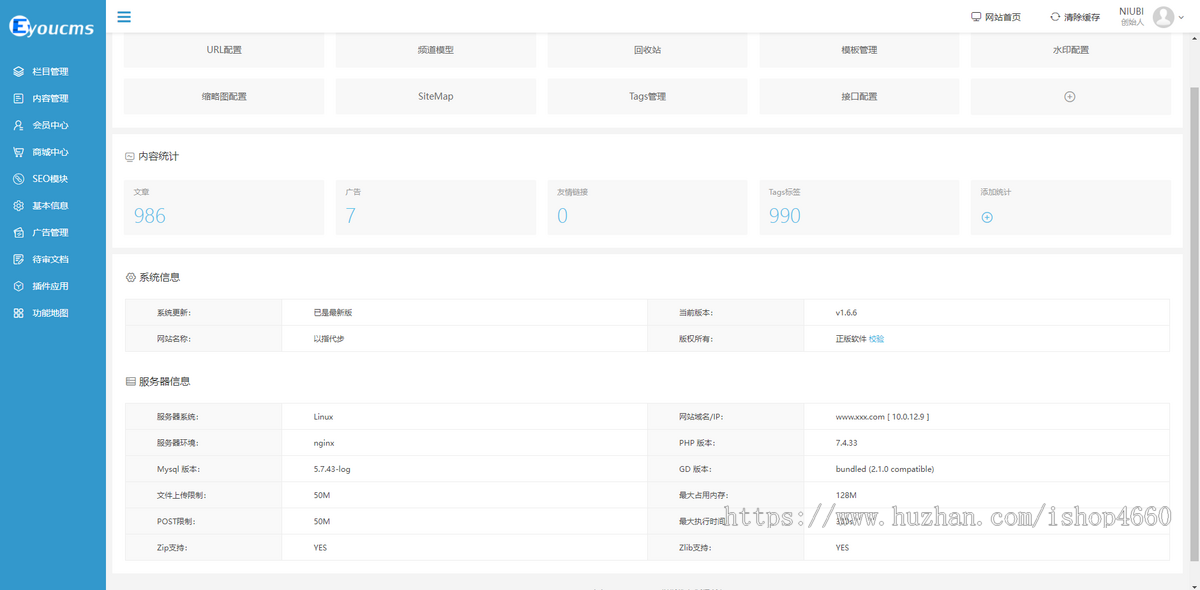Image resolution: width=1200 pixels, height=590 pixels.
Task: Open the SiteMap shortcut
Action: point(436,97)
